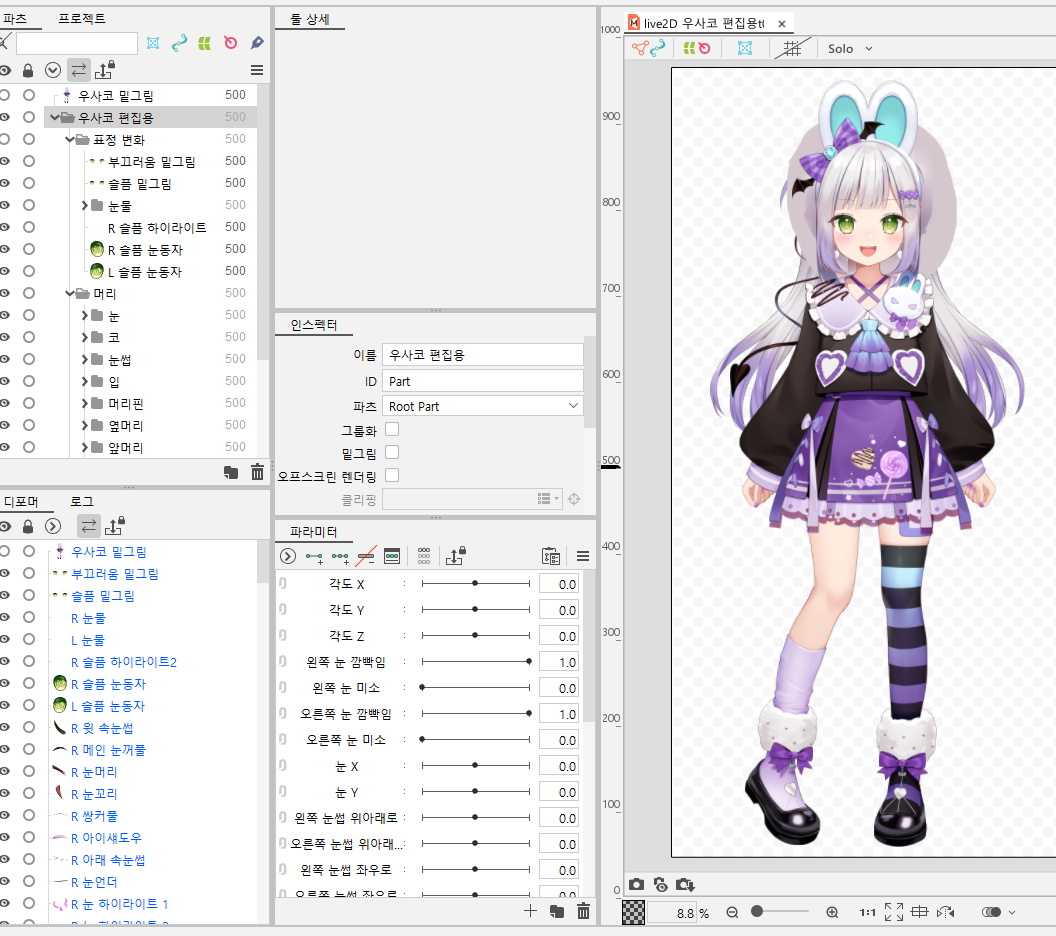Expand the 머리핀 folder
The image size is (1056, 936).
tap(85, 404)
